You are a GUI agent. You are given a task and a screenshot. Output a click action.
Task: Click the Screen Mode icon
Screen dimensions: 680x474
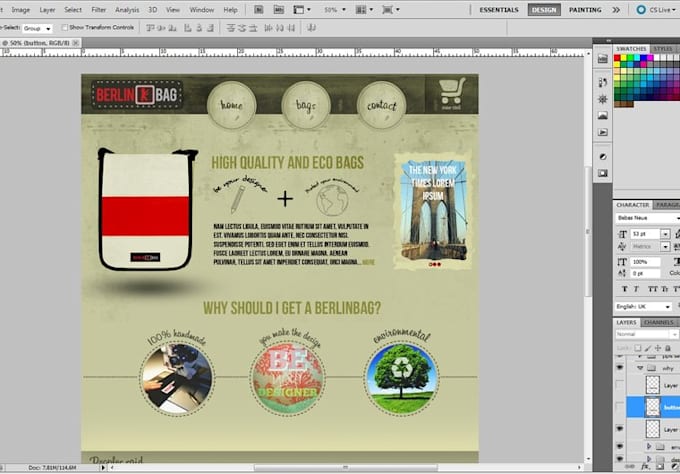(x=390, y=10)
